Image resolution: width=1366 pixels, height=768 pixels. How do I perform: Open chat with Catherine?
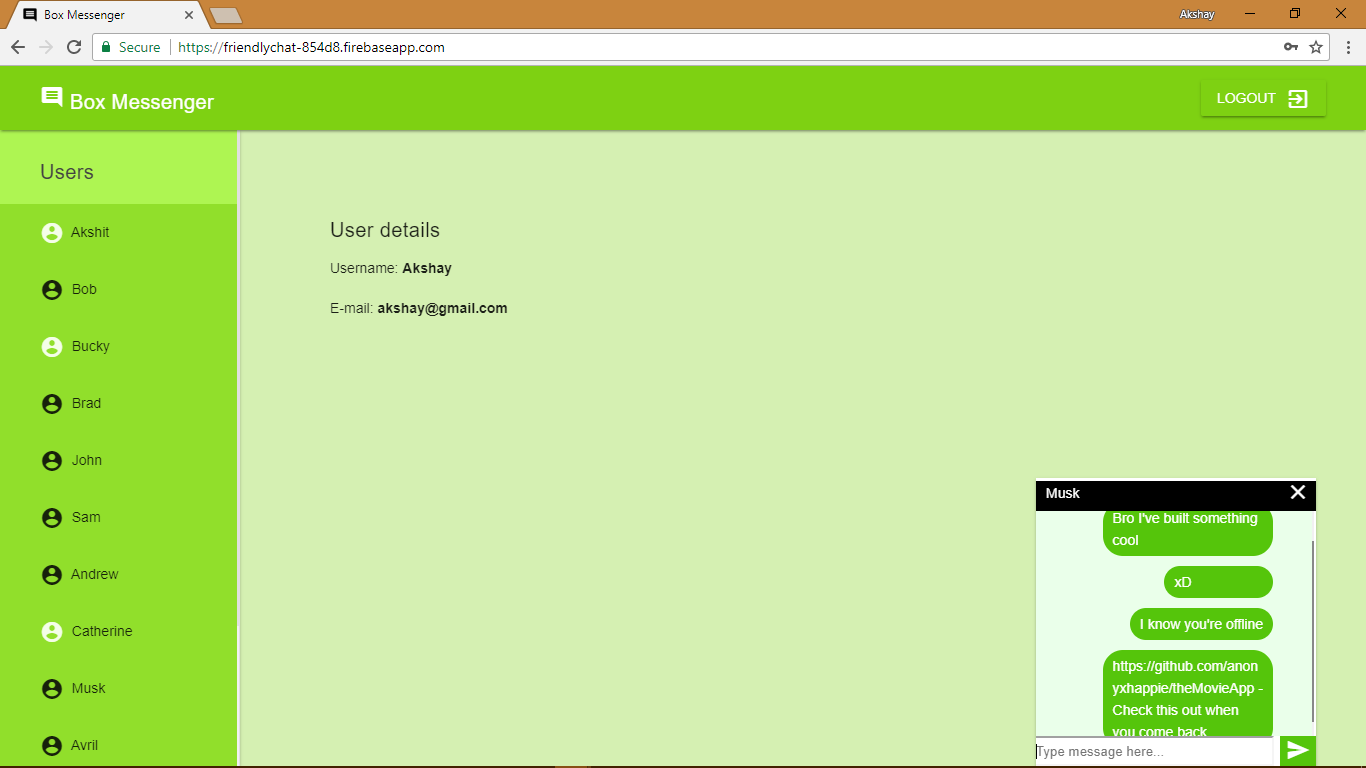click(102, 631)
